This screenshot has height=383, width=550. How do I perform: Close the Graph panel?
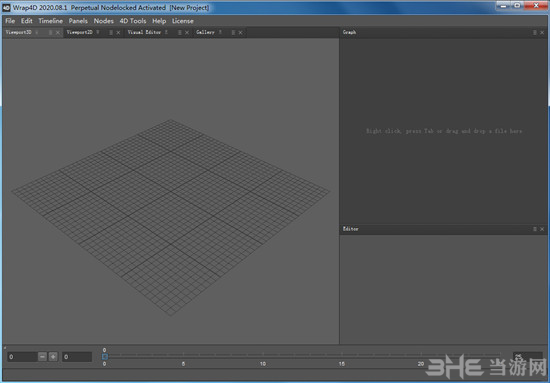[542, 33]
